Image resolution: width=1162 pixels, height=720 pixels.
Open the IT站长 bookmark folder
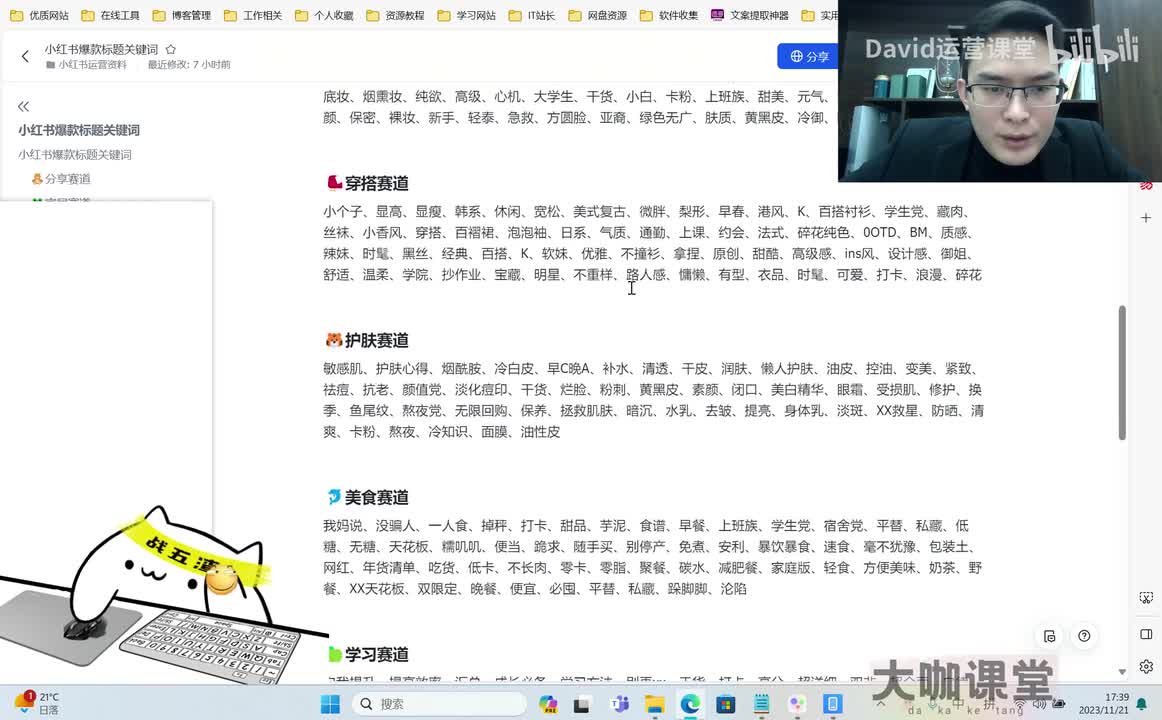click(532, 15)
